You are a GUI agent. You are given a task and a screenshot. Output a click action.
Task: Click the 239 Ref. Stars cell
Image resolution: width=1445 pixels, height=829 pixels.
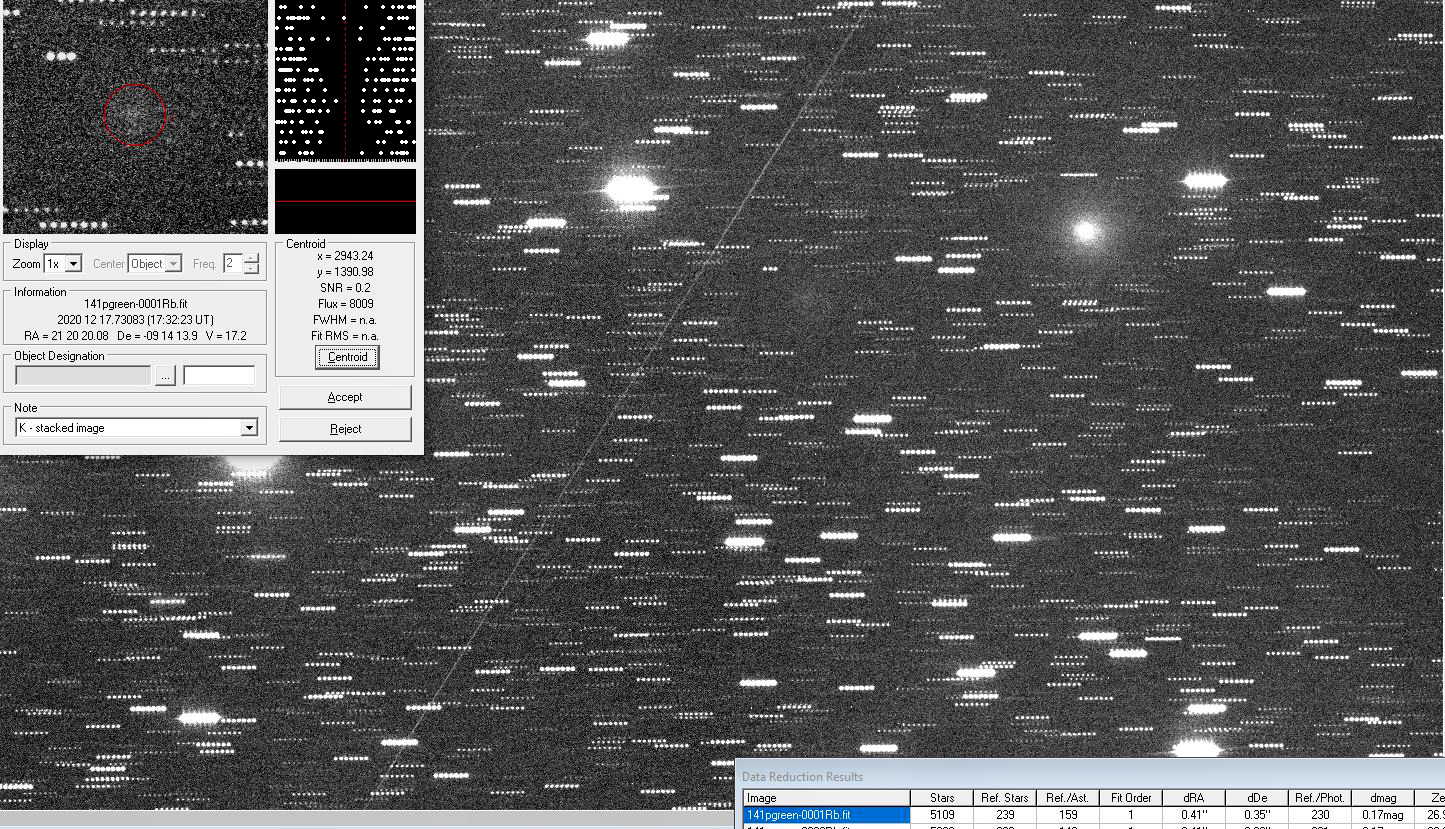[x=1004, y=815]
